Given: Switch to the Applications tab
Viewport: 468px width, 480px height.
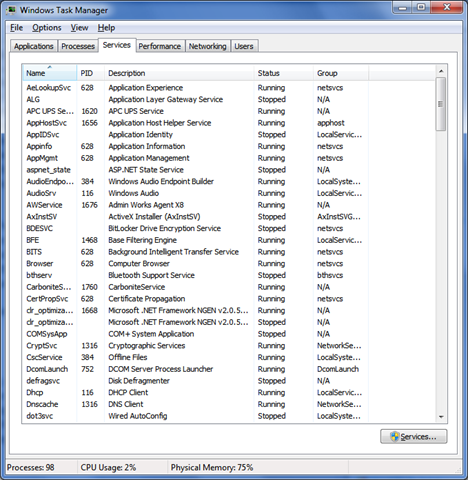Looking at the screenshot, I should point(34,46).
